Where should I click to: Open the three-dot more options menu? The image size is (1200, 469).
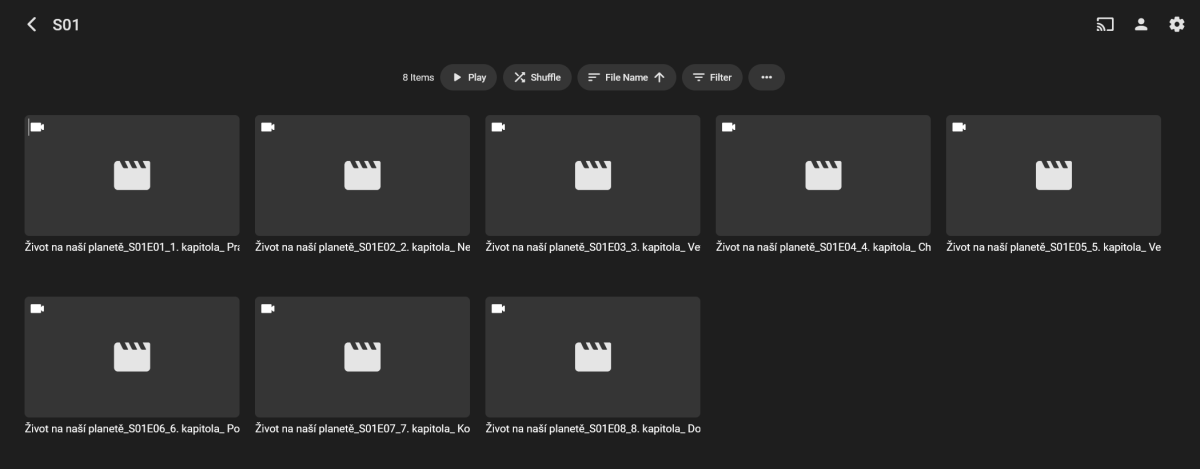(x=767, y=77)
